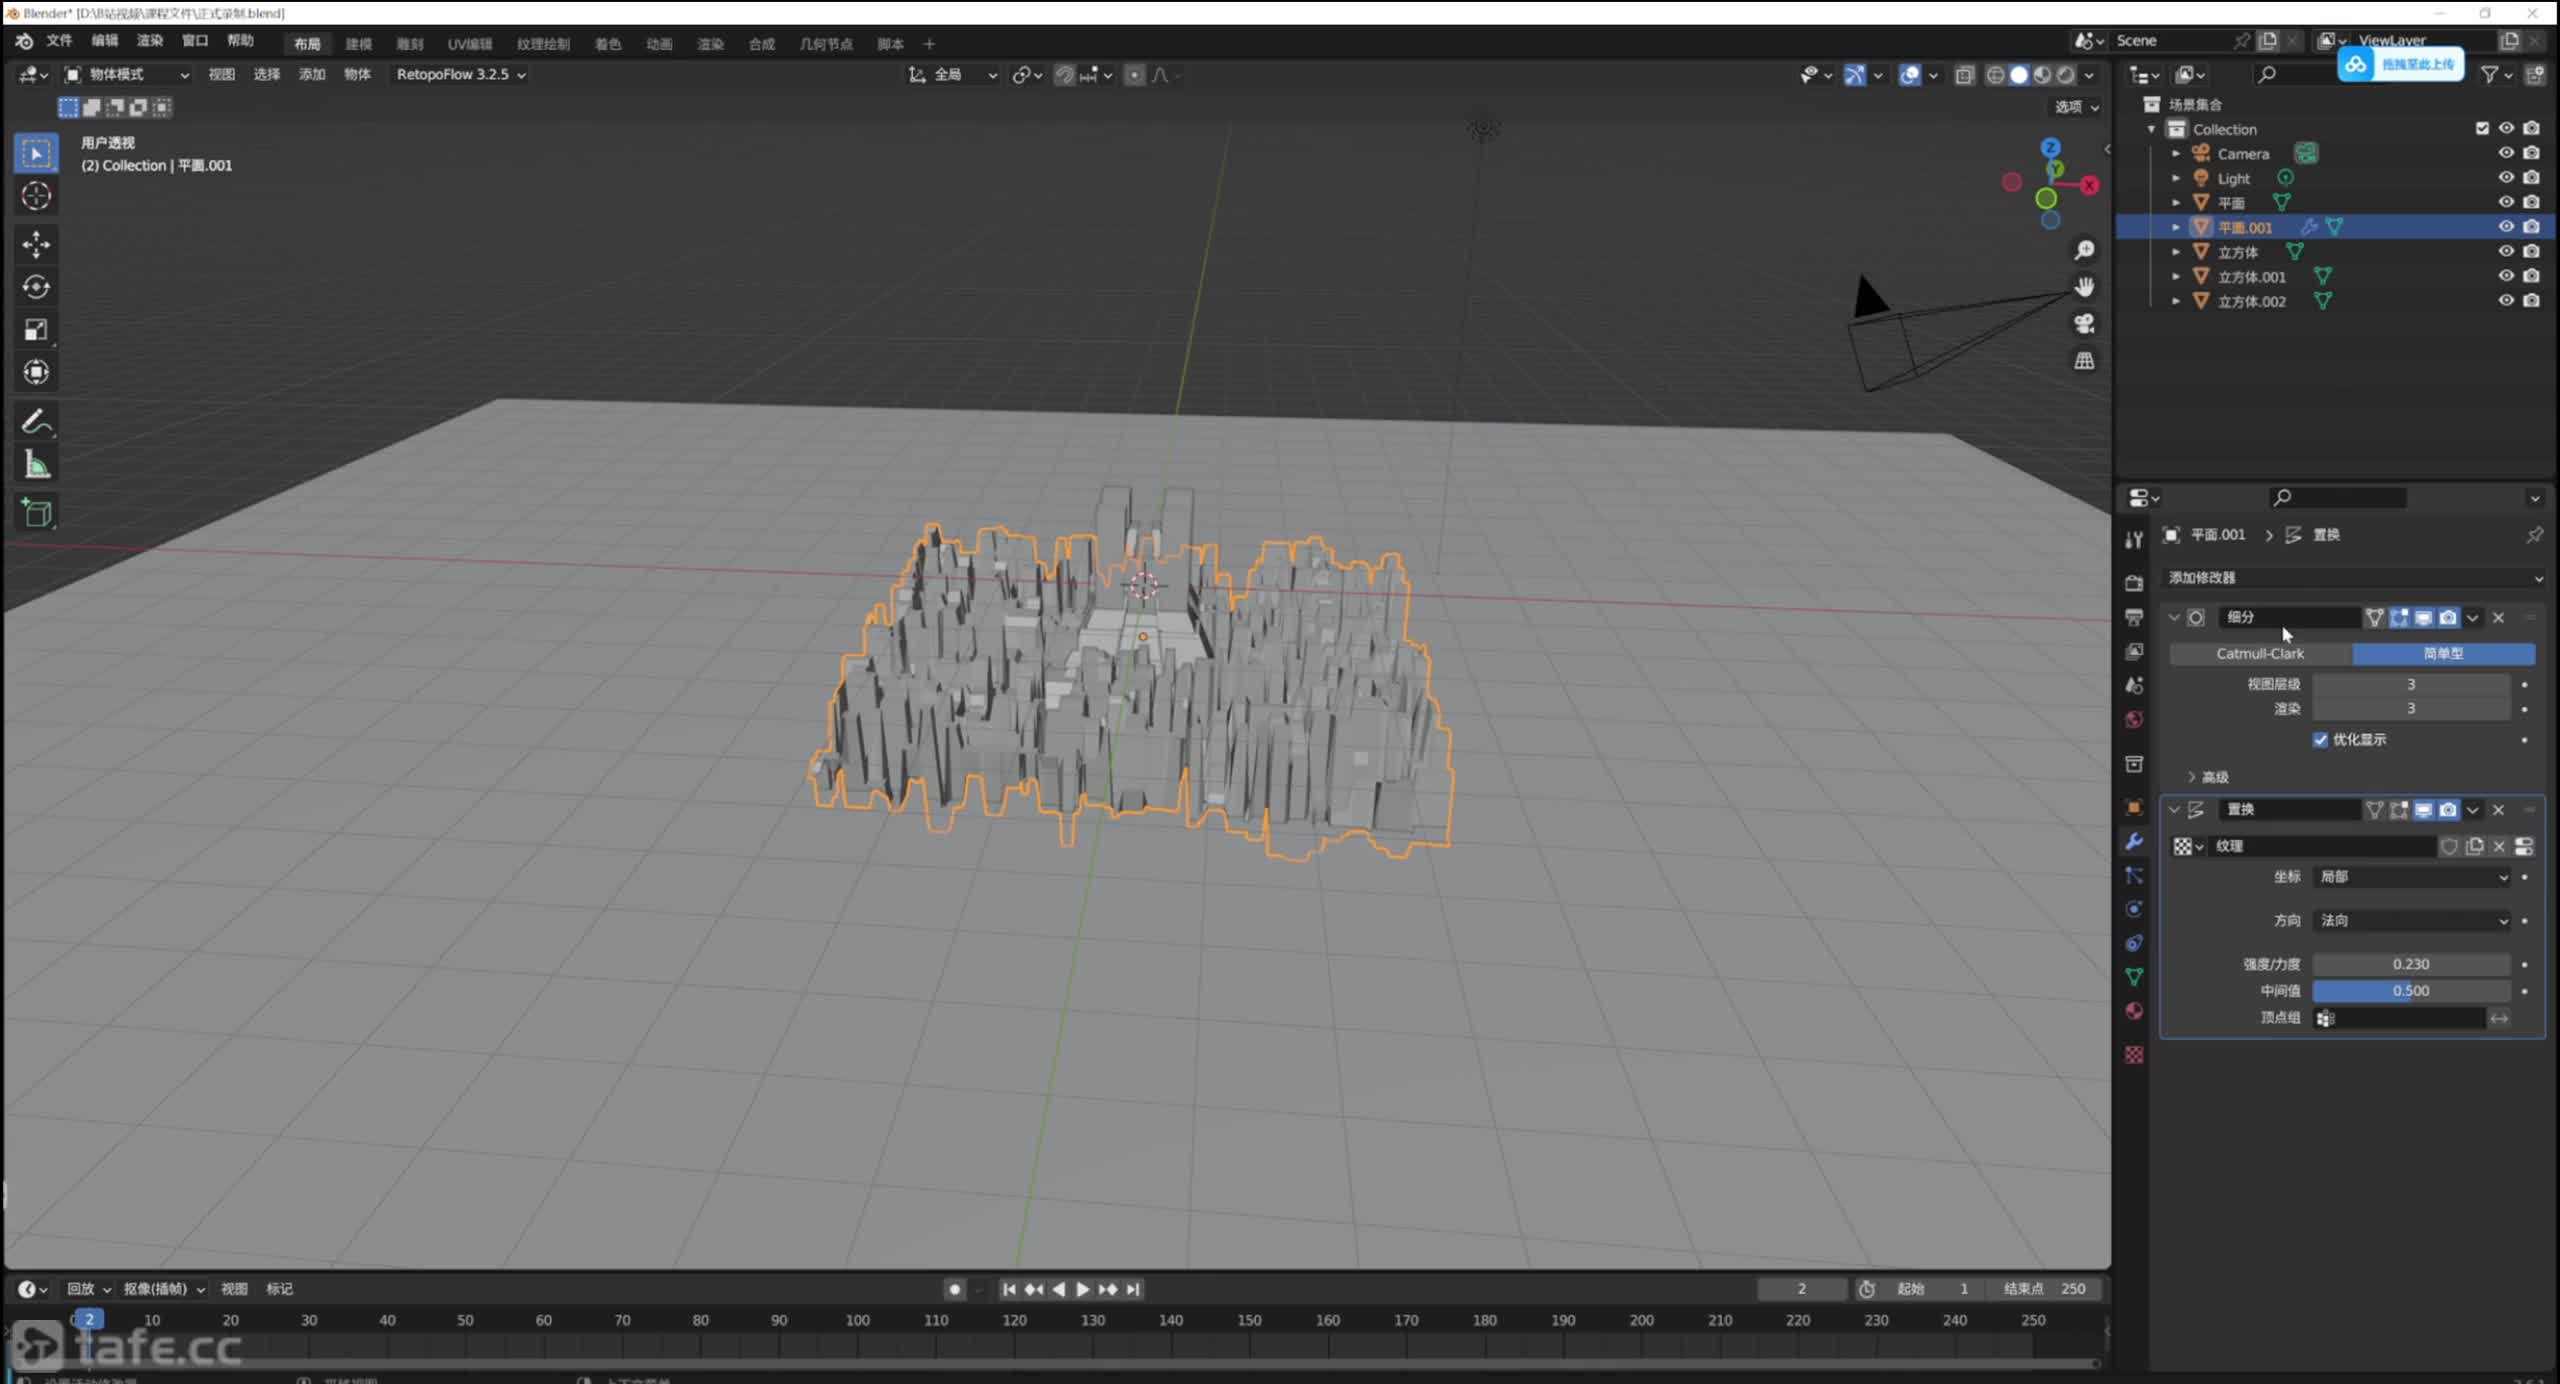Hide 立方体.002 in viewport
2560x1384 pixels.
2506,301
